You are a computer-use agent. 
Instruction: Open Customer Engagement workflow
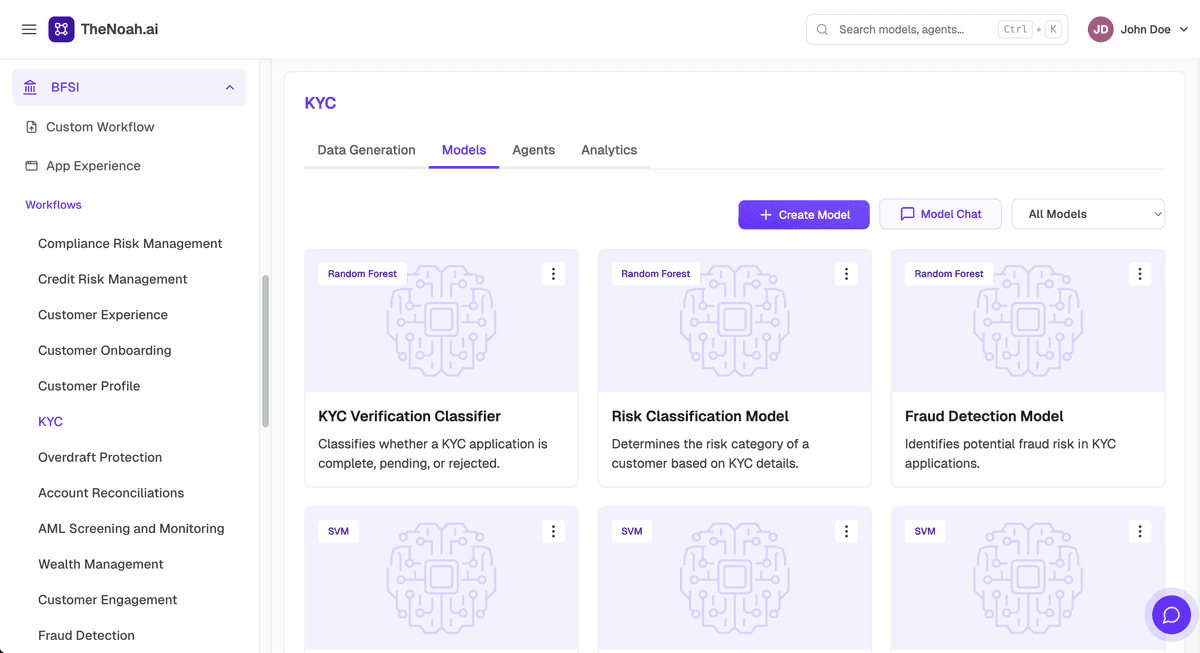pos(108,600)
